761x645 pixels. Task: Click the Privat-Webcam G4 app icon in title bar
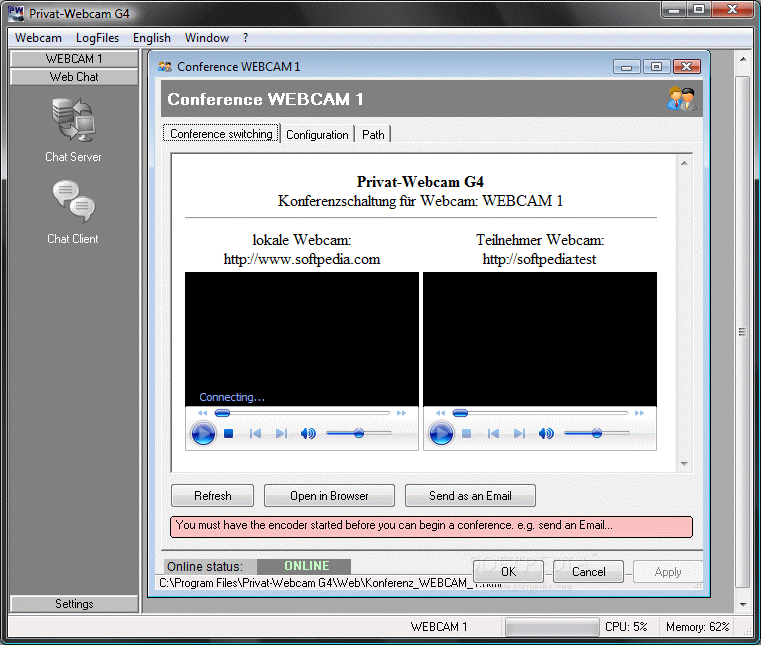[16, 13]
